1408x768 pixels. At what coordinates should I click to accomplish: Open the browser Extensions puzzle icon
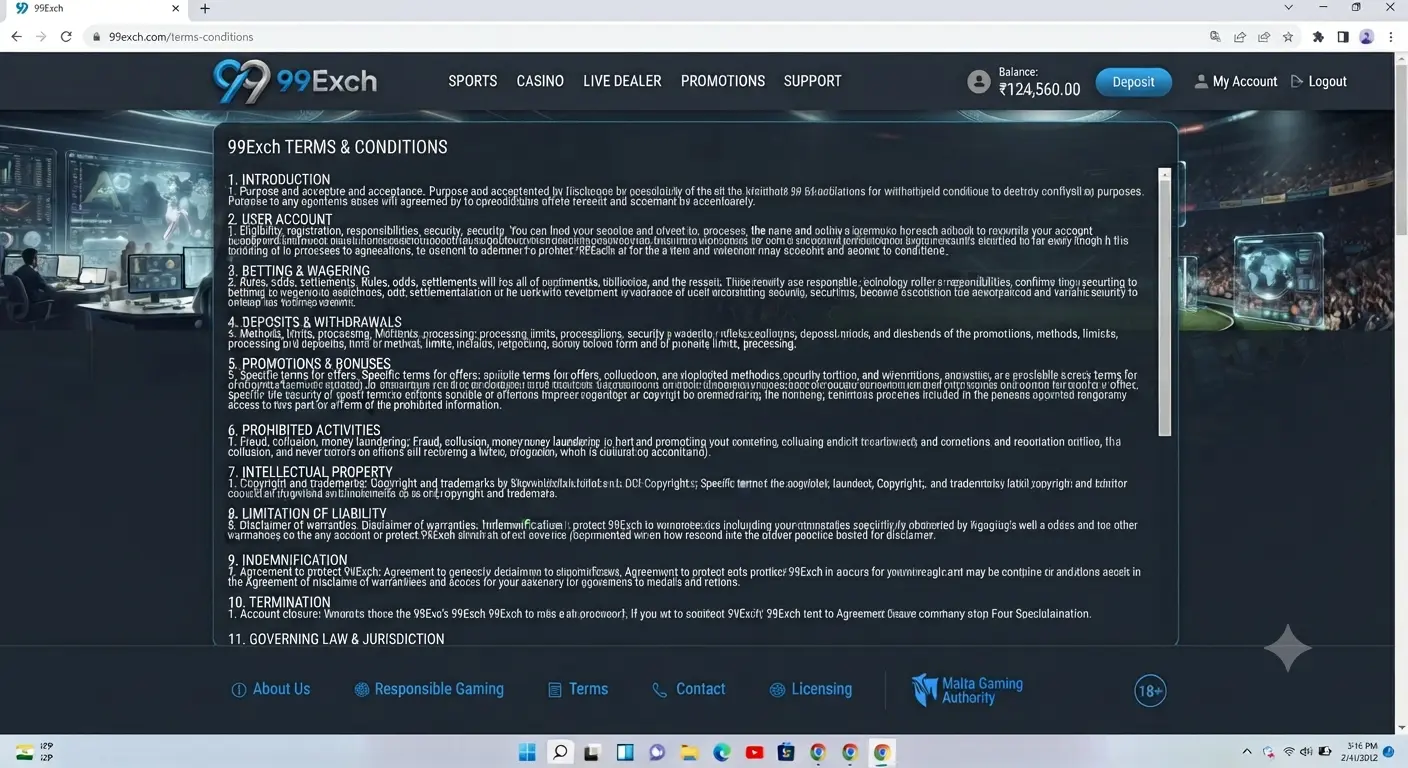tap(1318, 36)
